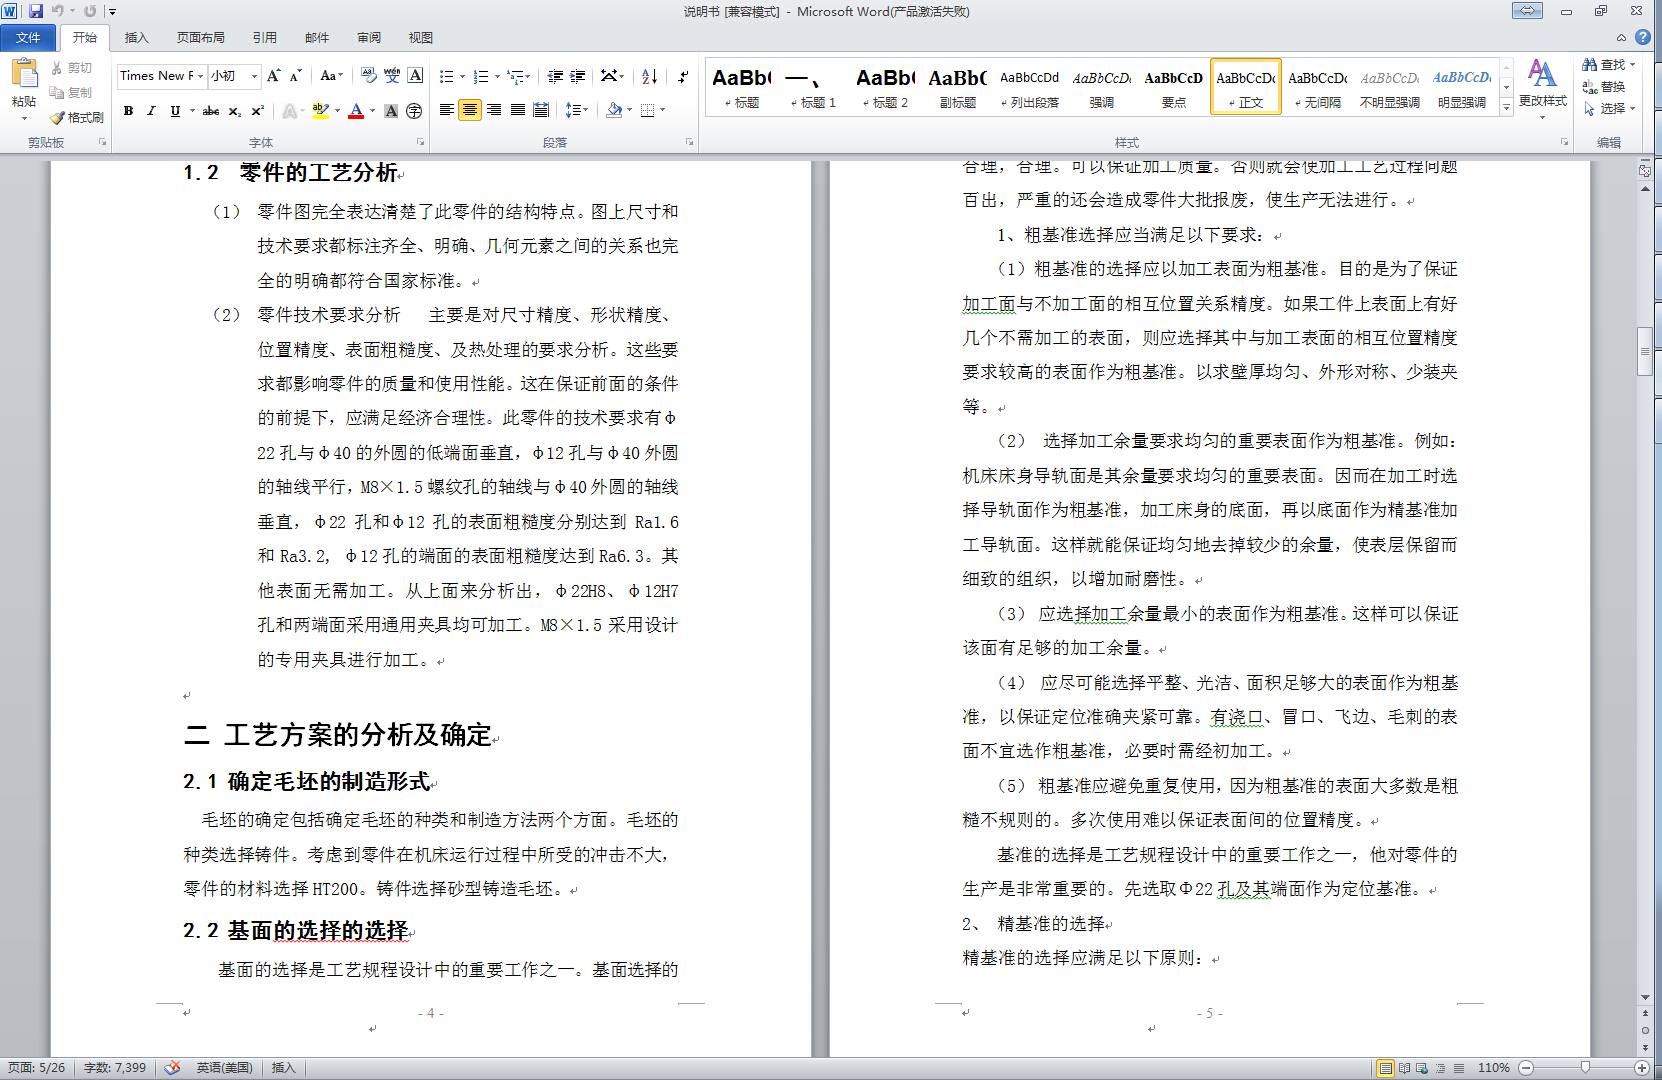Click the Character Border icon
The image size is (1662, 1080).
(x=415, y=76)
